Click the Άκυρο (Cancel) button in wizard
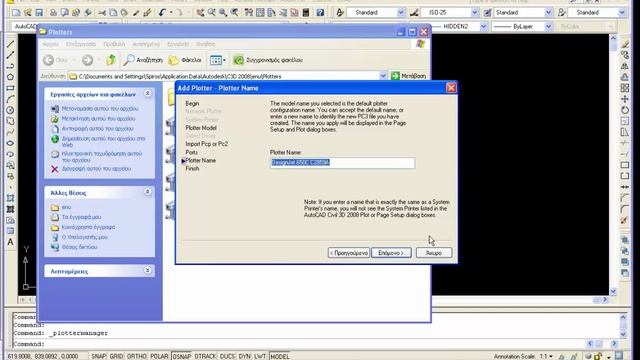640x360 pixels. tap(434, 253)
